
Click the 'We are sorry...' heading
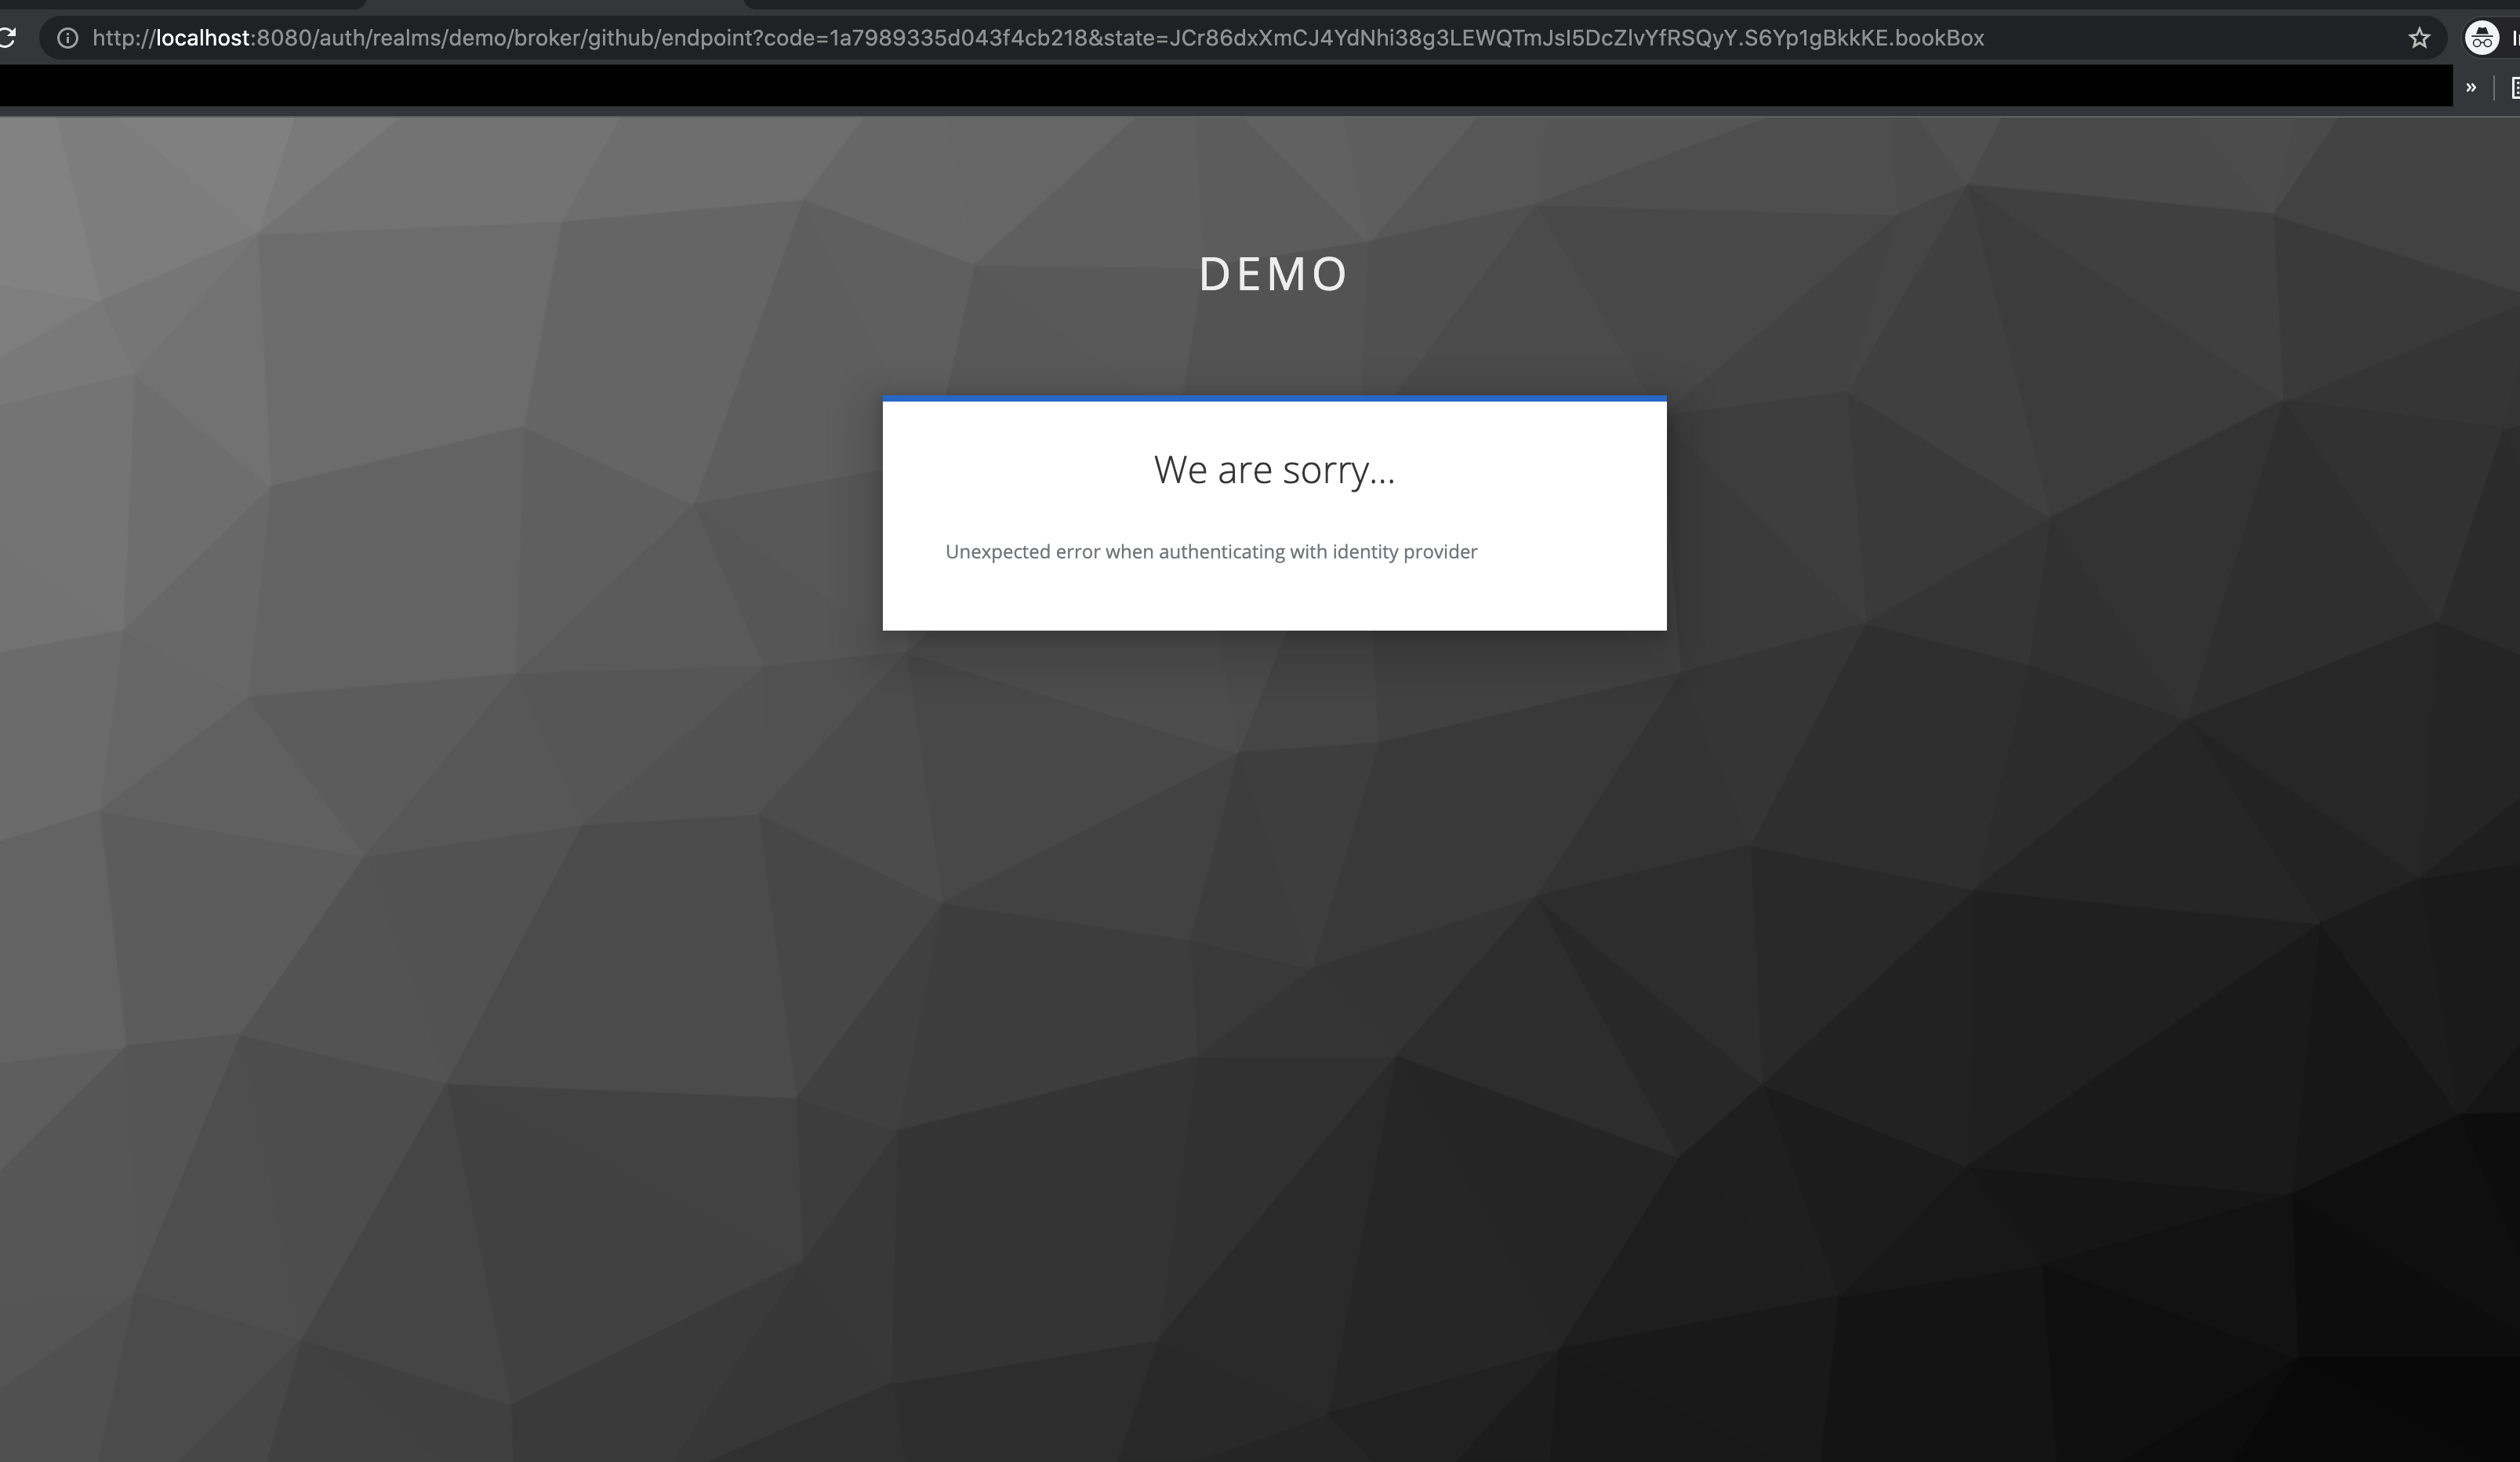click(x=1274, y=469)
